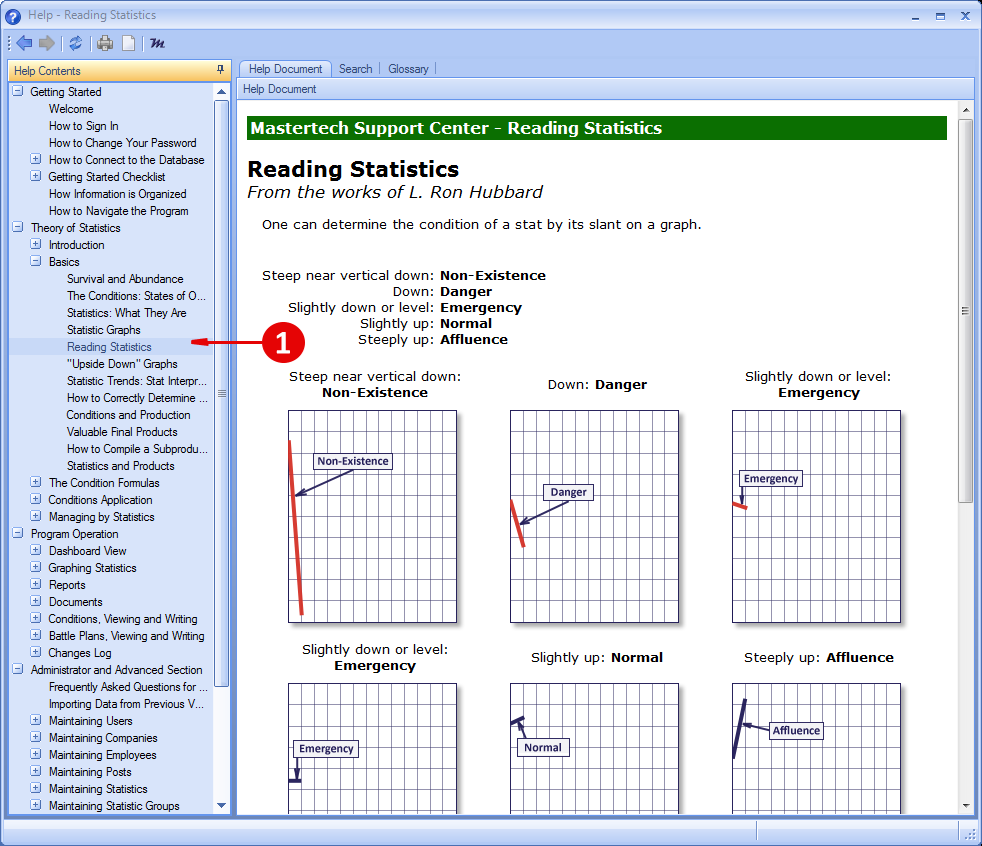Expand the Getting Started Checklist node
This screenshot has height=846, width=982.
pyautogui.click(x=36, y=176)
